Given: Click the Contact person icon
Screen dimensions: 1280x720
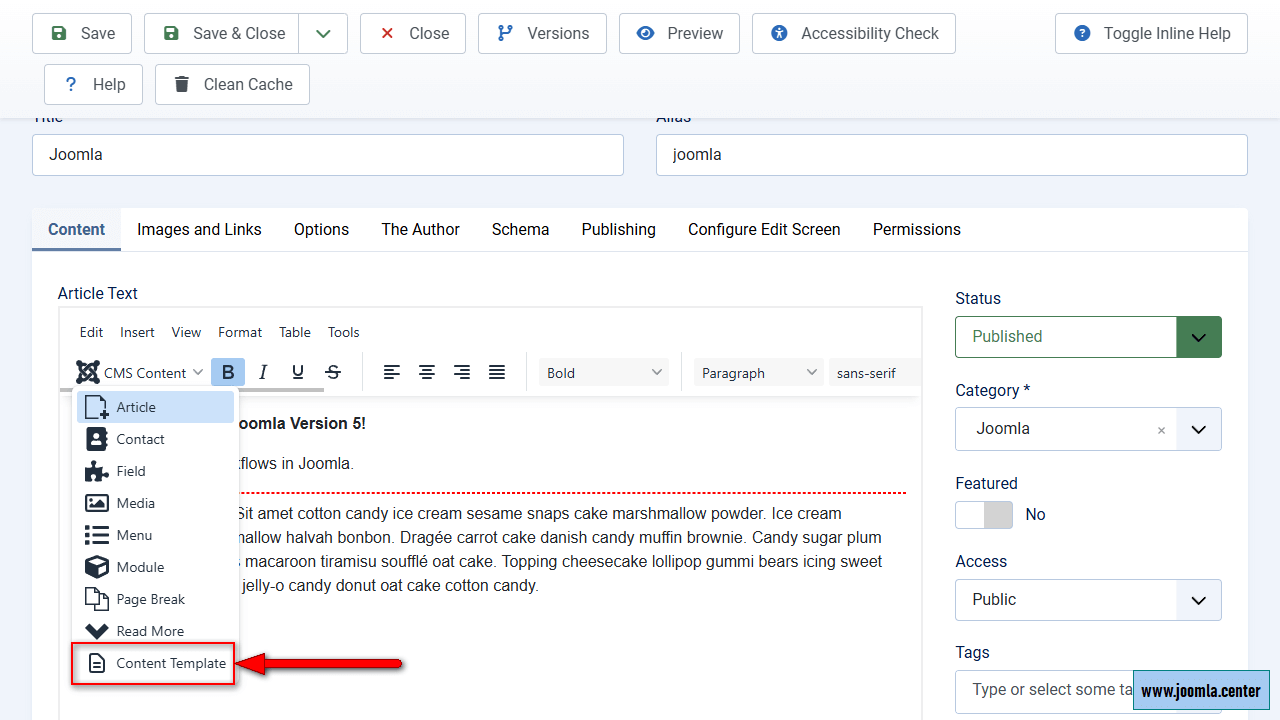Looking at the screenshot, I should [96, 439].
